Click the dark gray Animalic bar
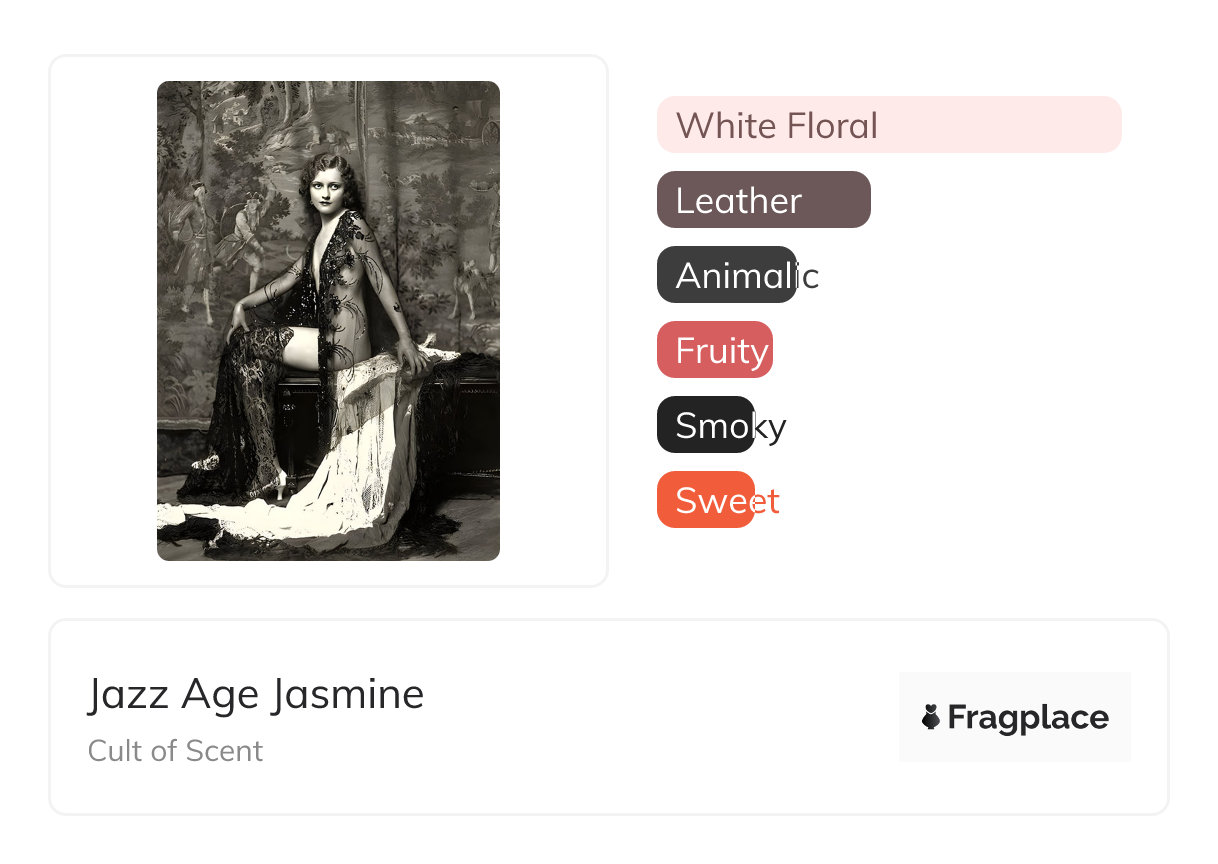The width and height of the screenshot is (1218, 864). click(726, 275)
